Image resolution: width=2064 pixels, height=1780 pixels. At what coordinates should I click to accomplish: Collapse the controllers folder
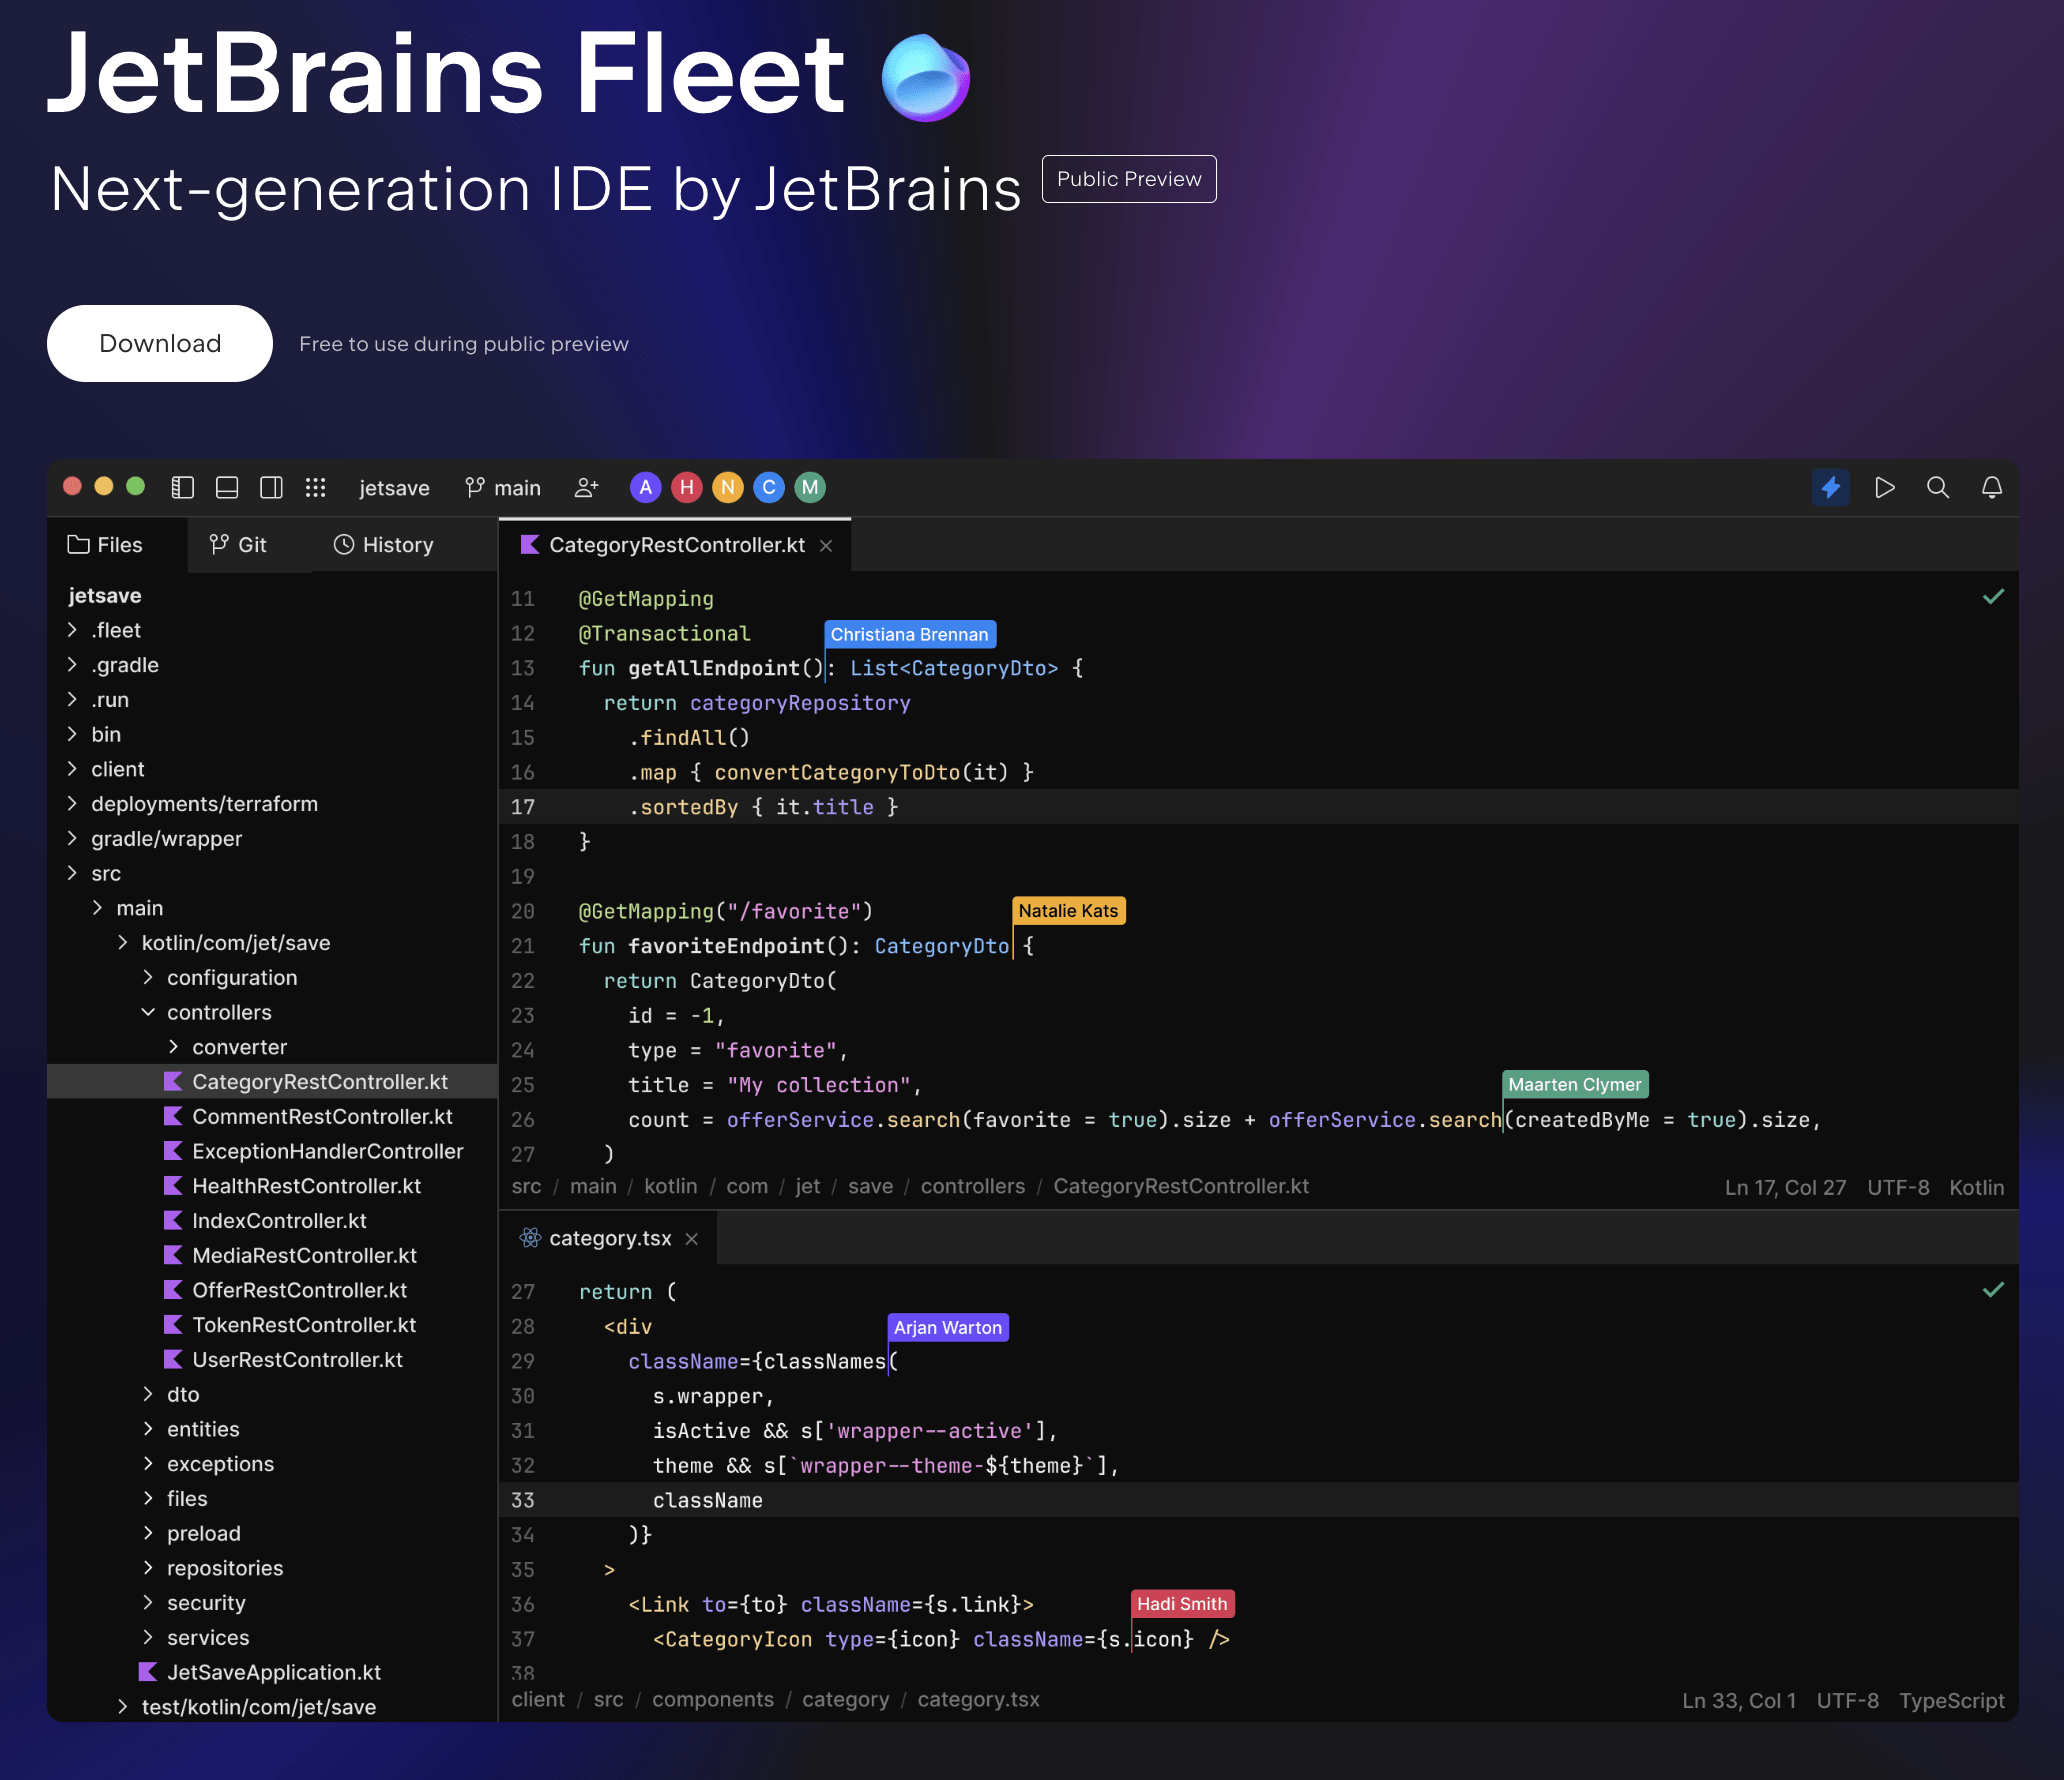click(148, 1012)
